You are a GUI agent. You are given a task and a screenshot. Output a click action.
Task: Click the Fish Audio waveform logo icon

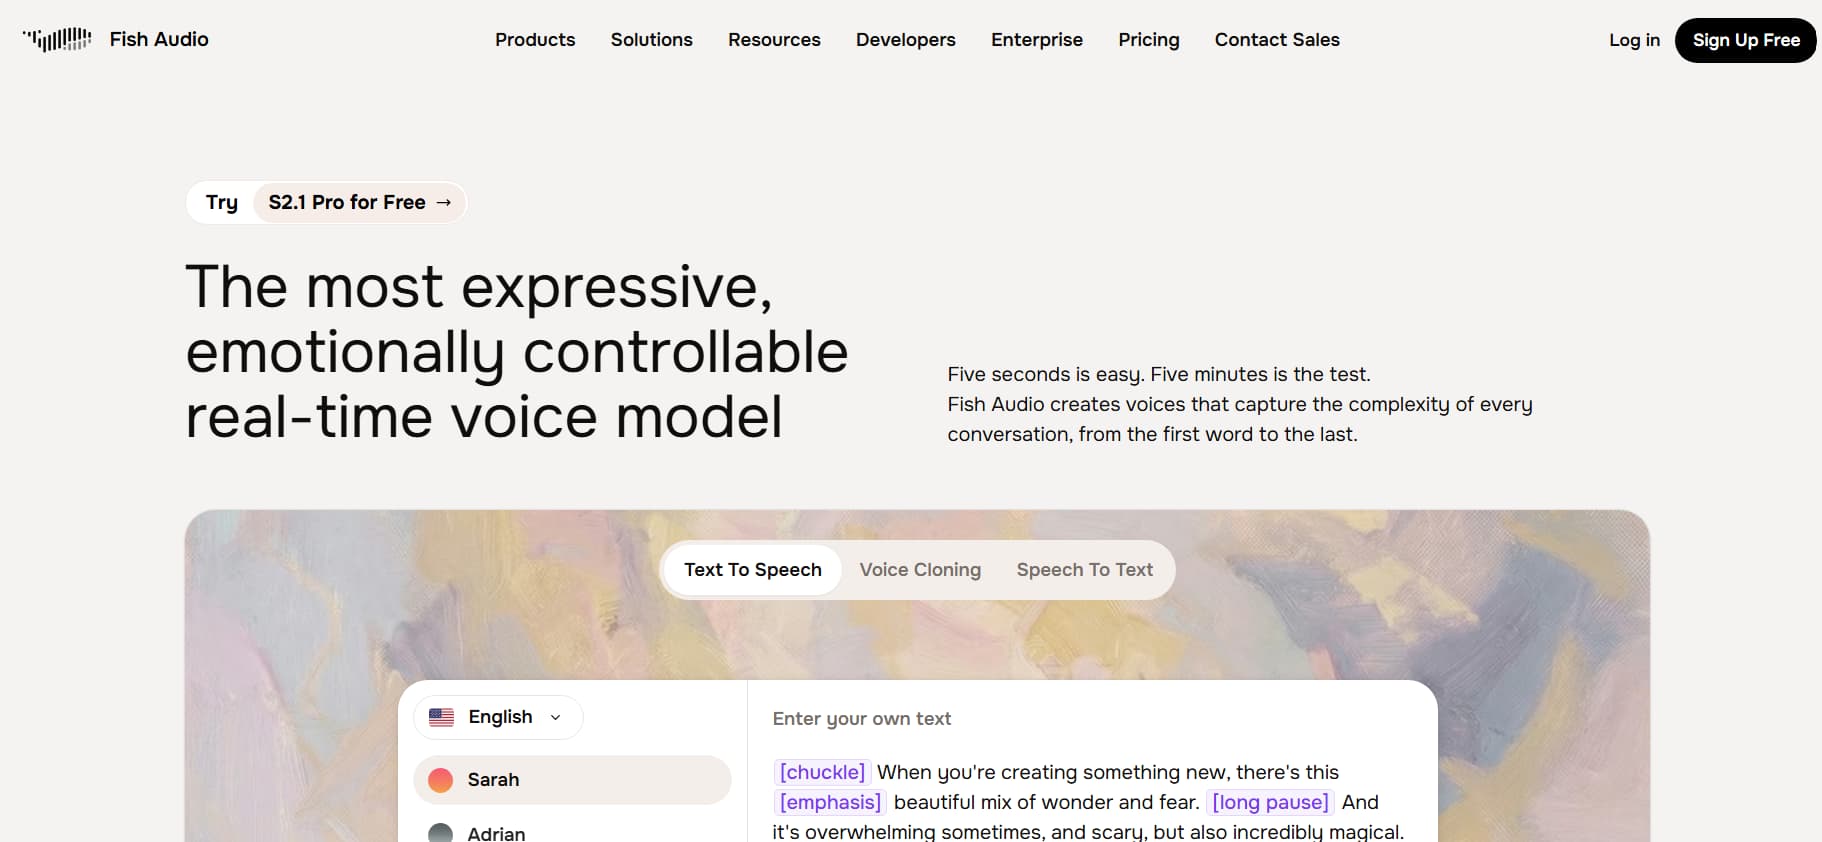[57, 39]
